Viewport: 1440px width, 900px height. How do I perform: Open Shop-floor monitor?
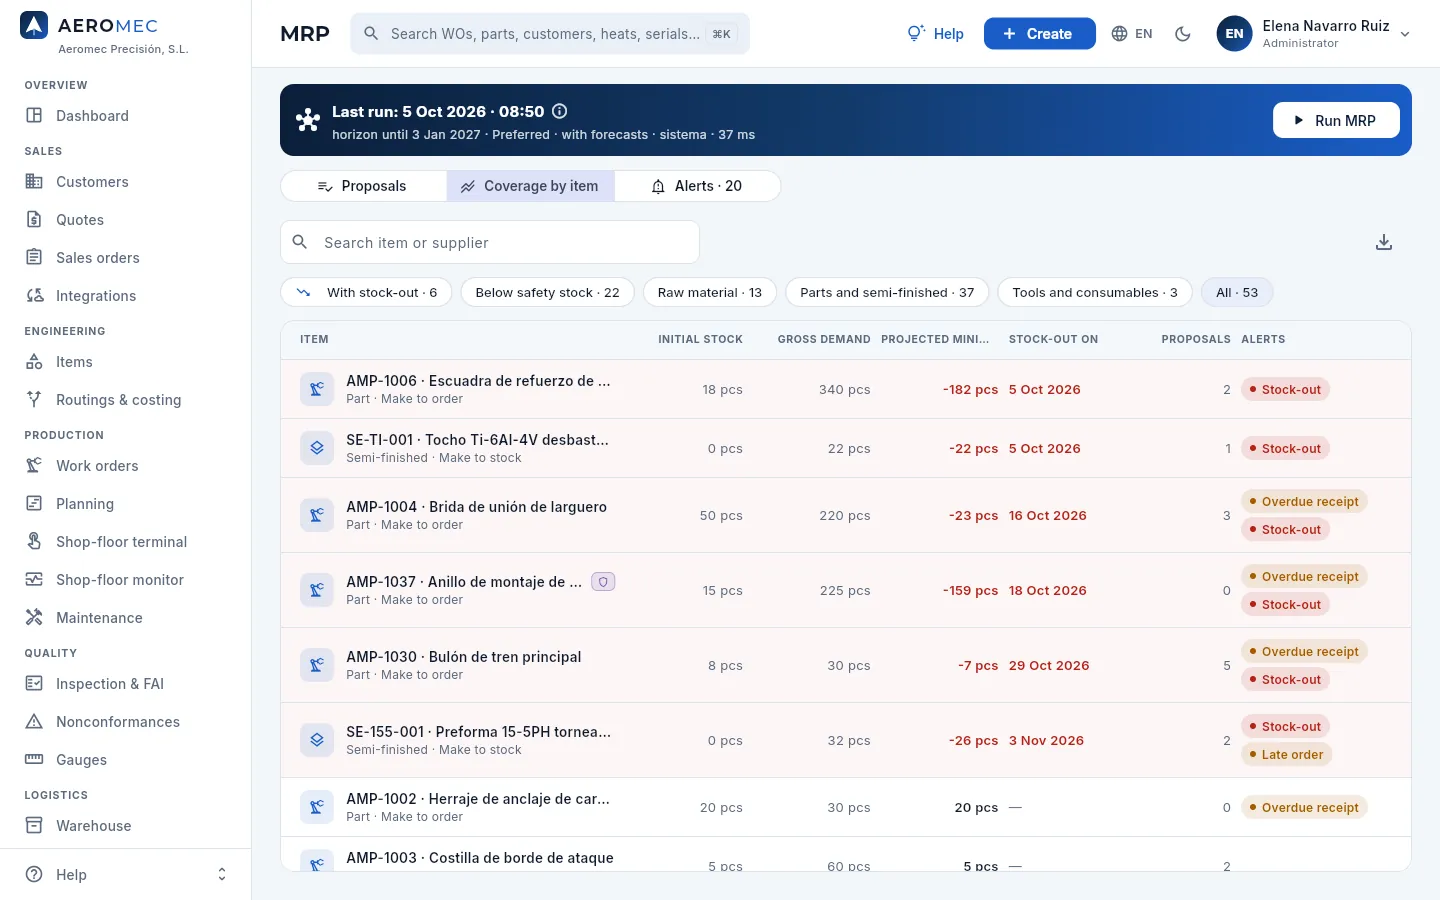125,580
